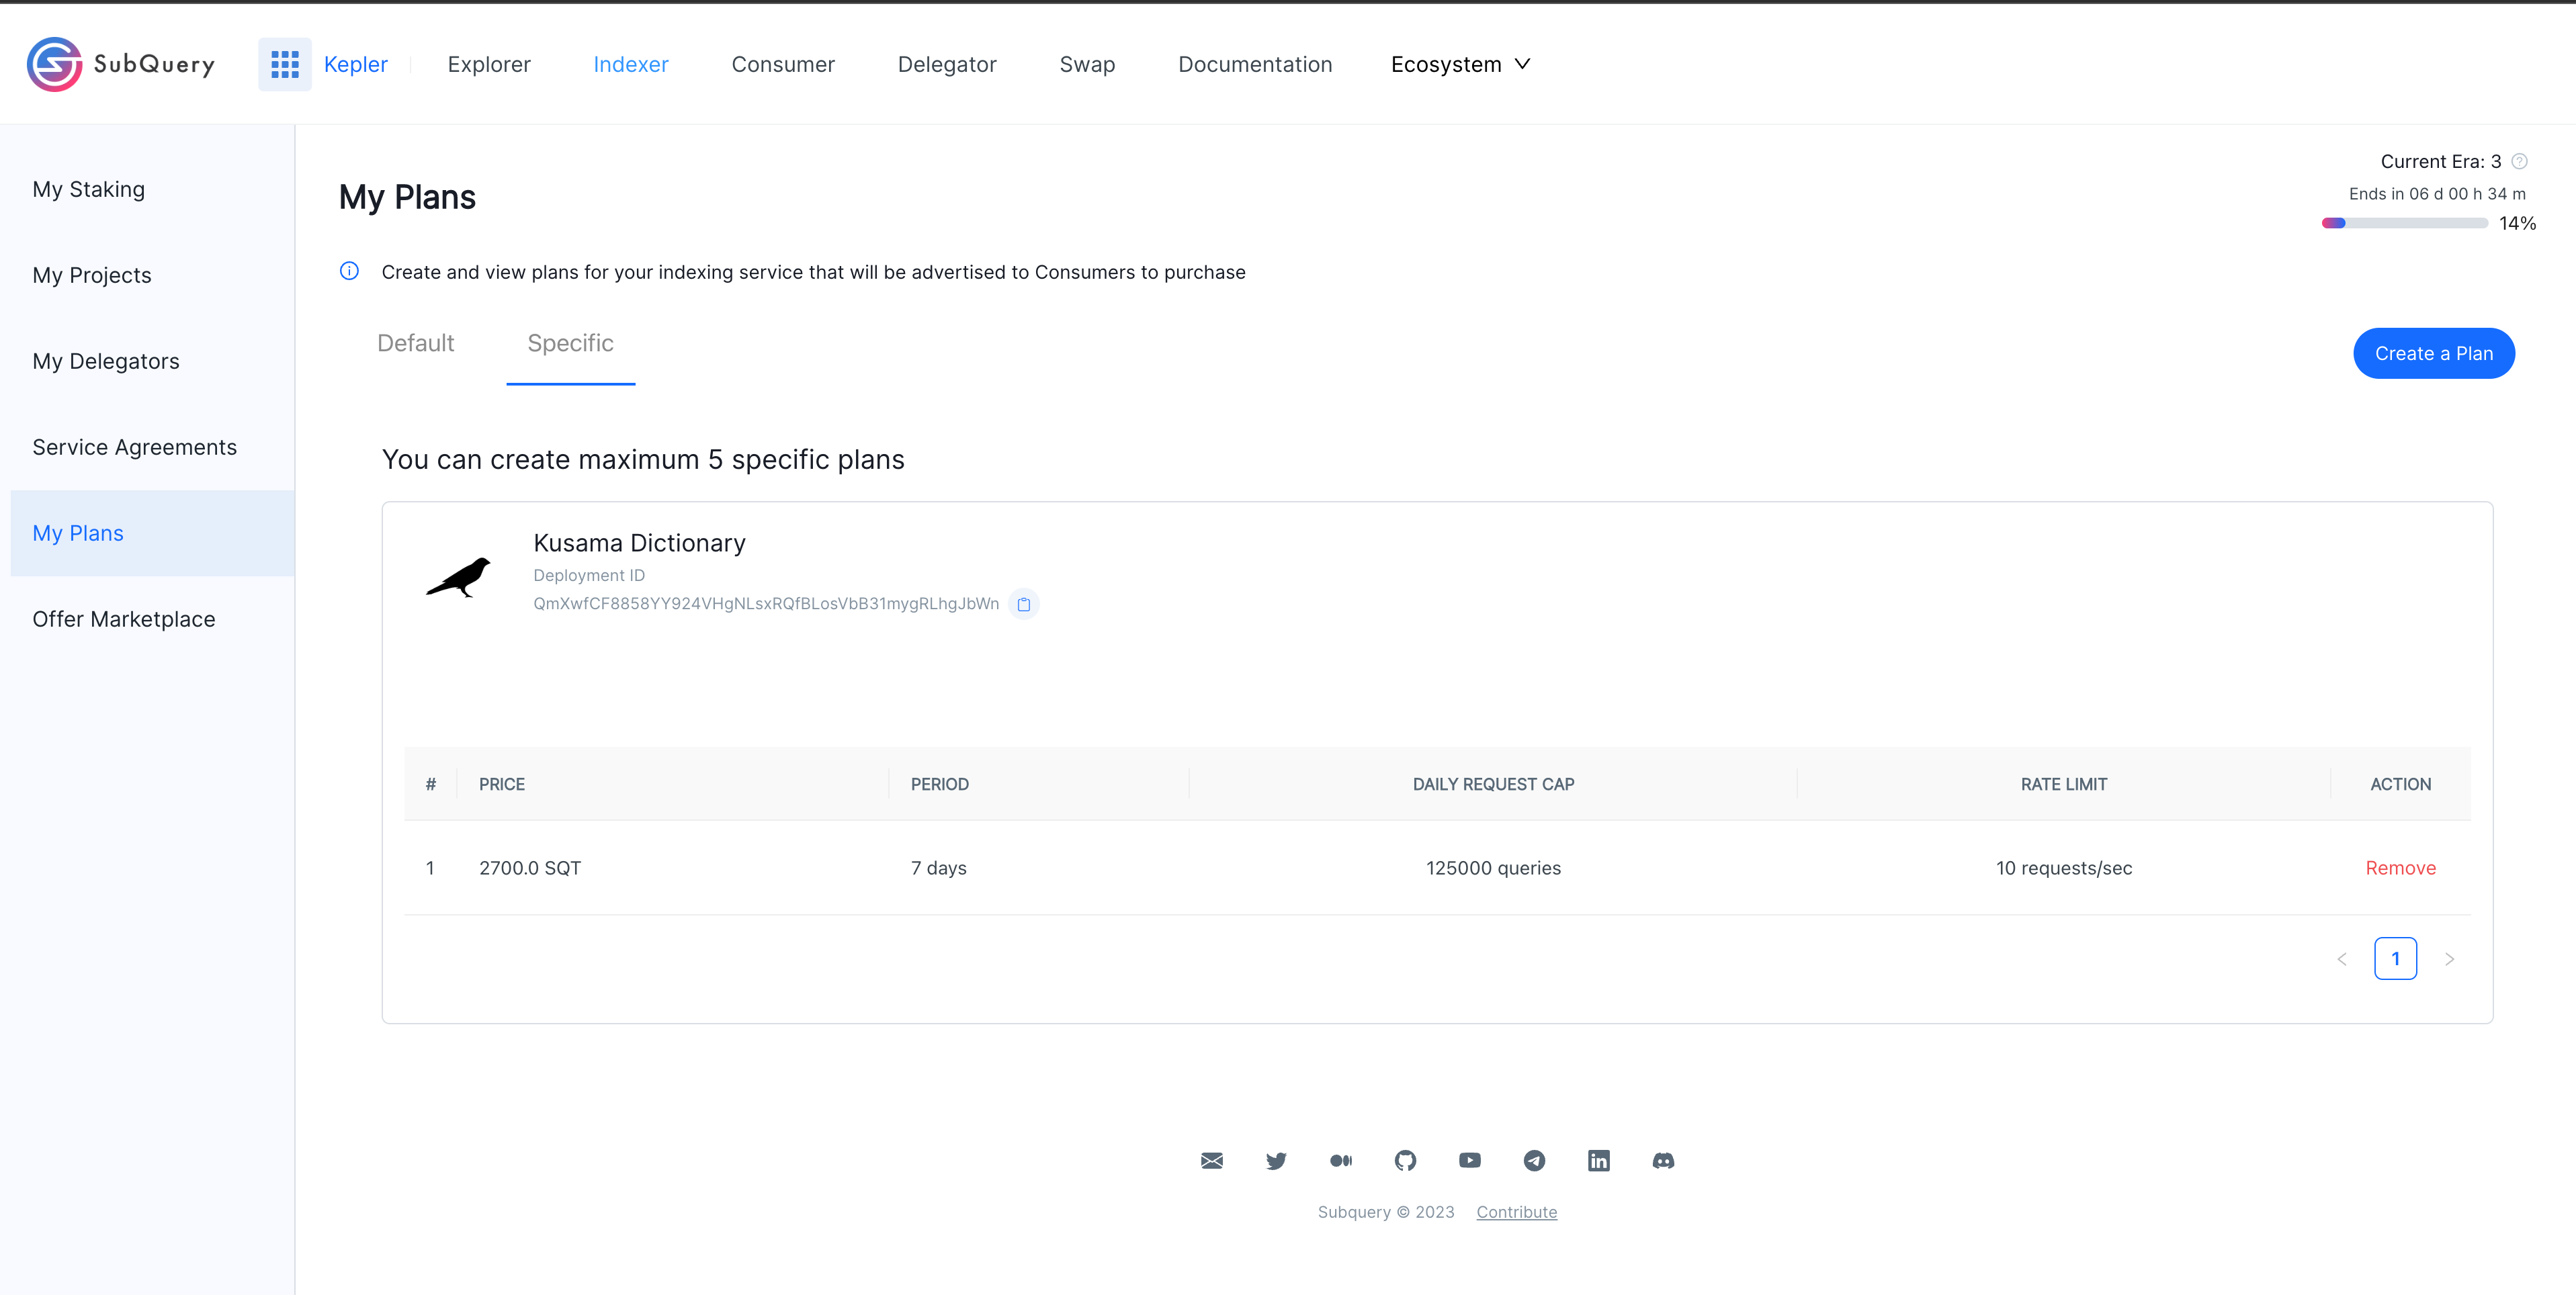The height and width of the screenshot is (1295, 2576).
Task: Go to next page arrow in pagination
Action: click(2450, 959)
